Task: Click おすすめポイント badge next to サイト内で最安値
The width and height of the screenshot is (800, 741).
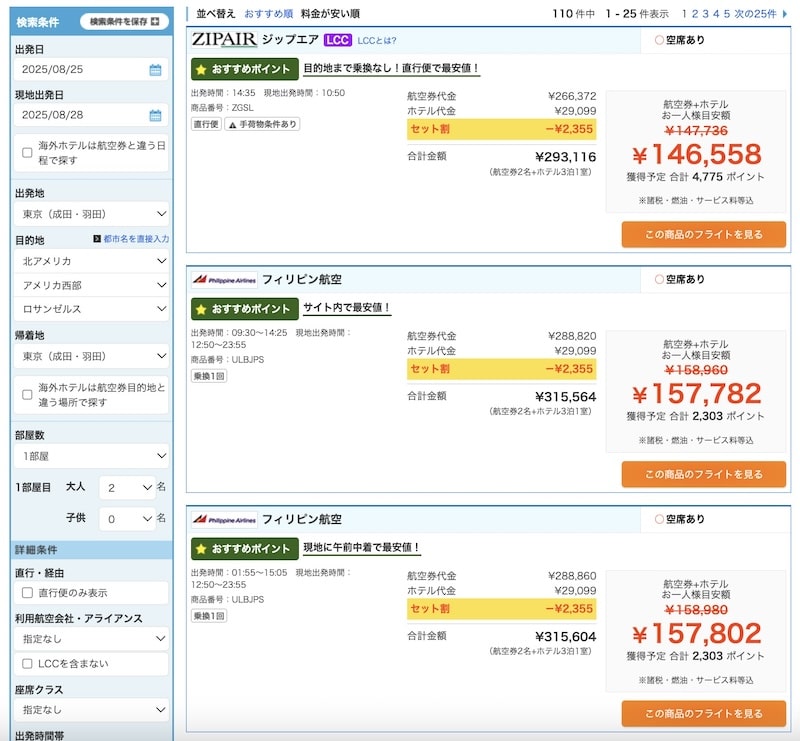Action: (245, 309)
